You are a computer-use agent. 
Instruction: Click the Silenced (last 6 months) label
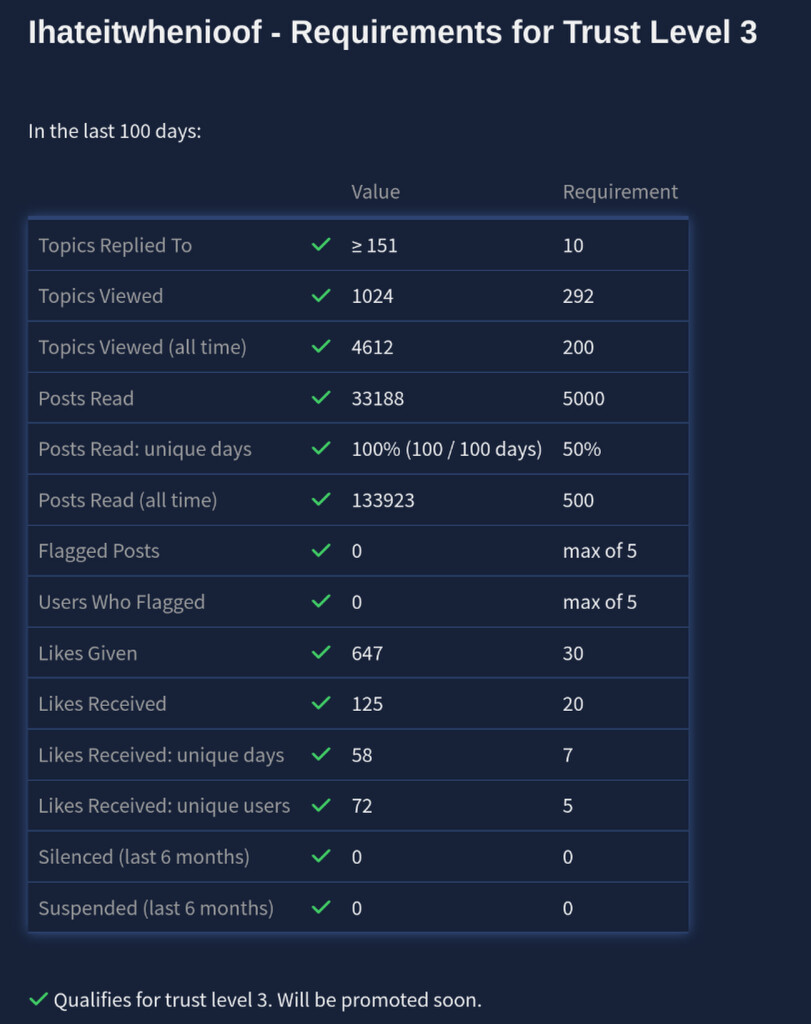pyautogui.click(x=144, y=857)
